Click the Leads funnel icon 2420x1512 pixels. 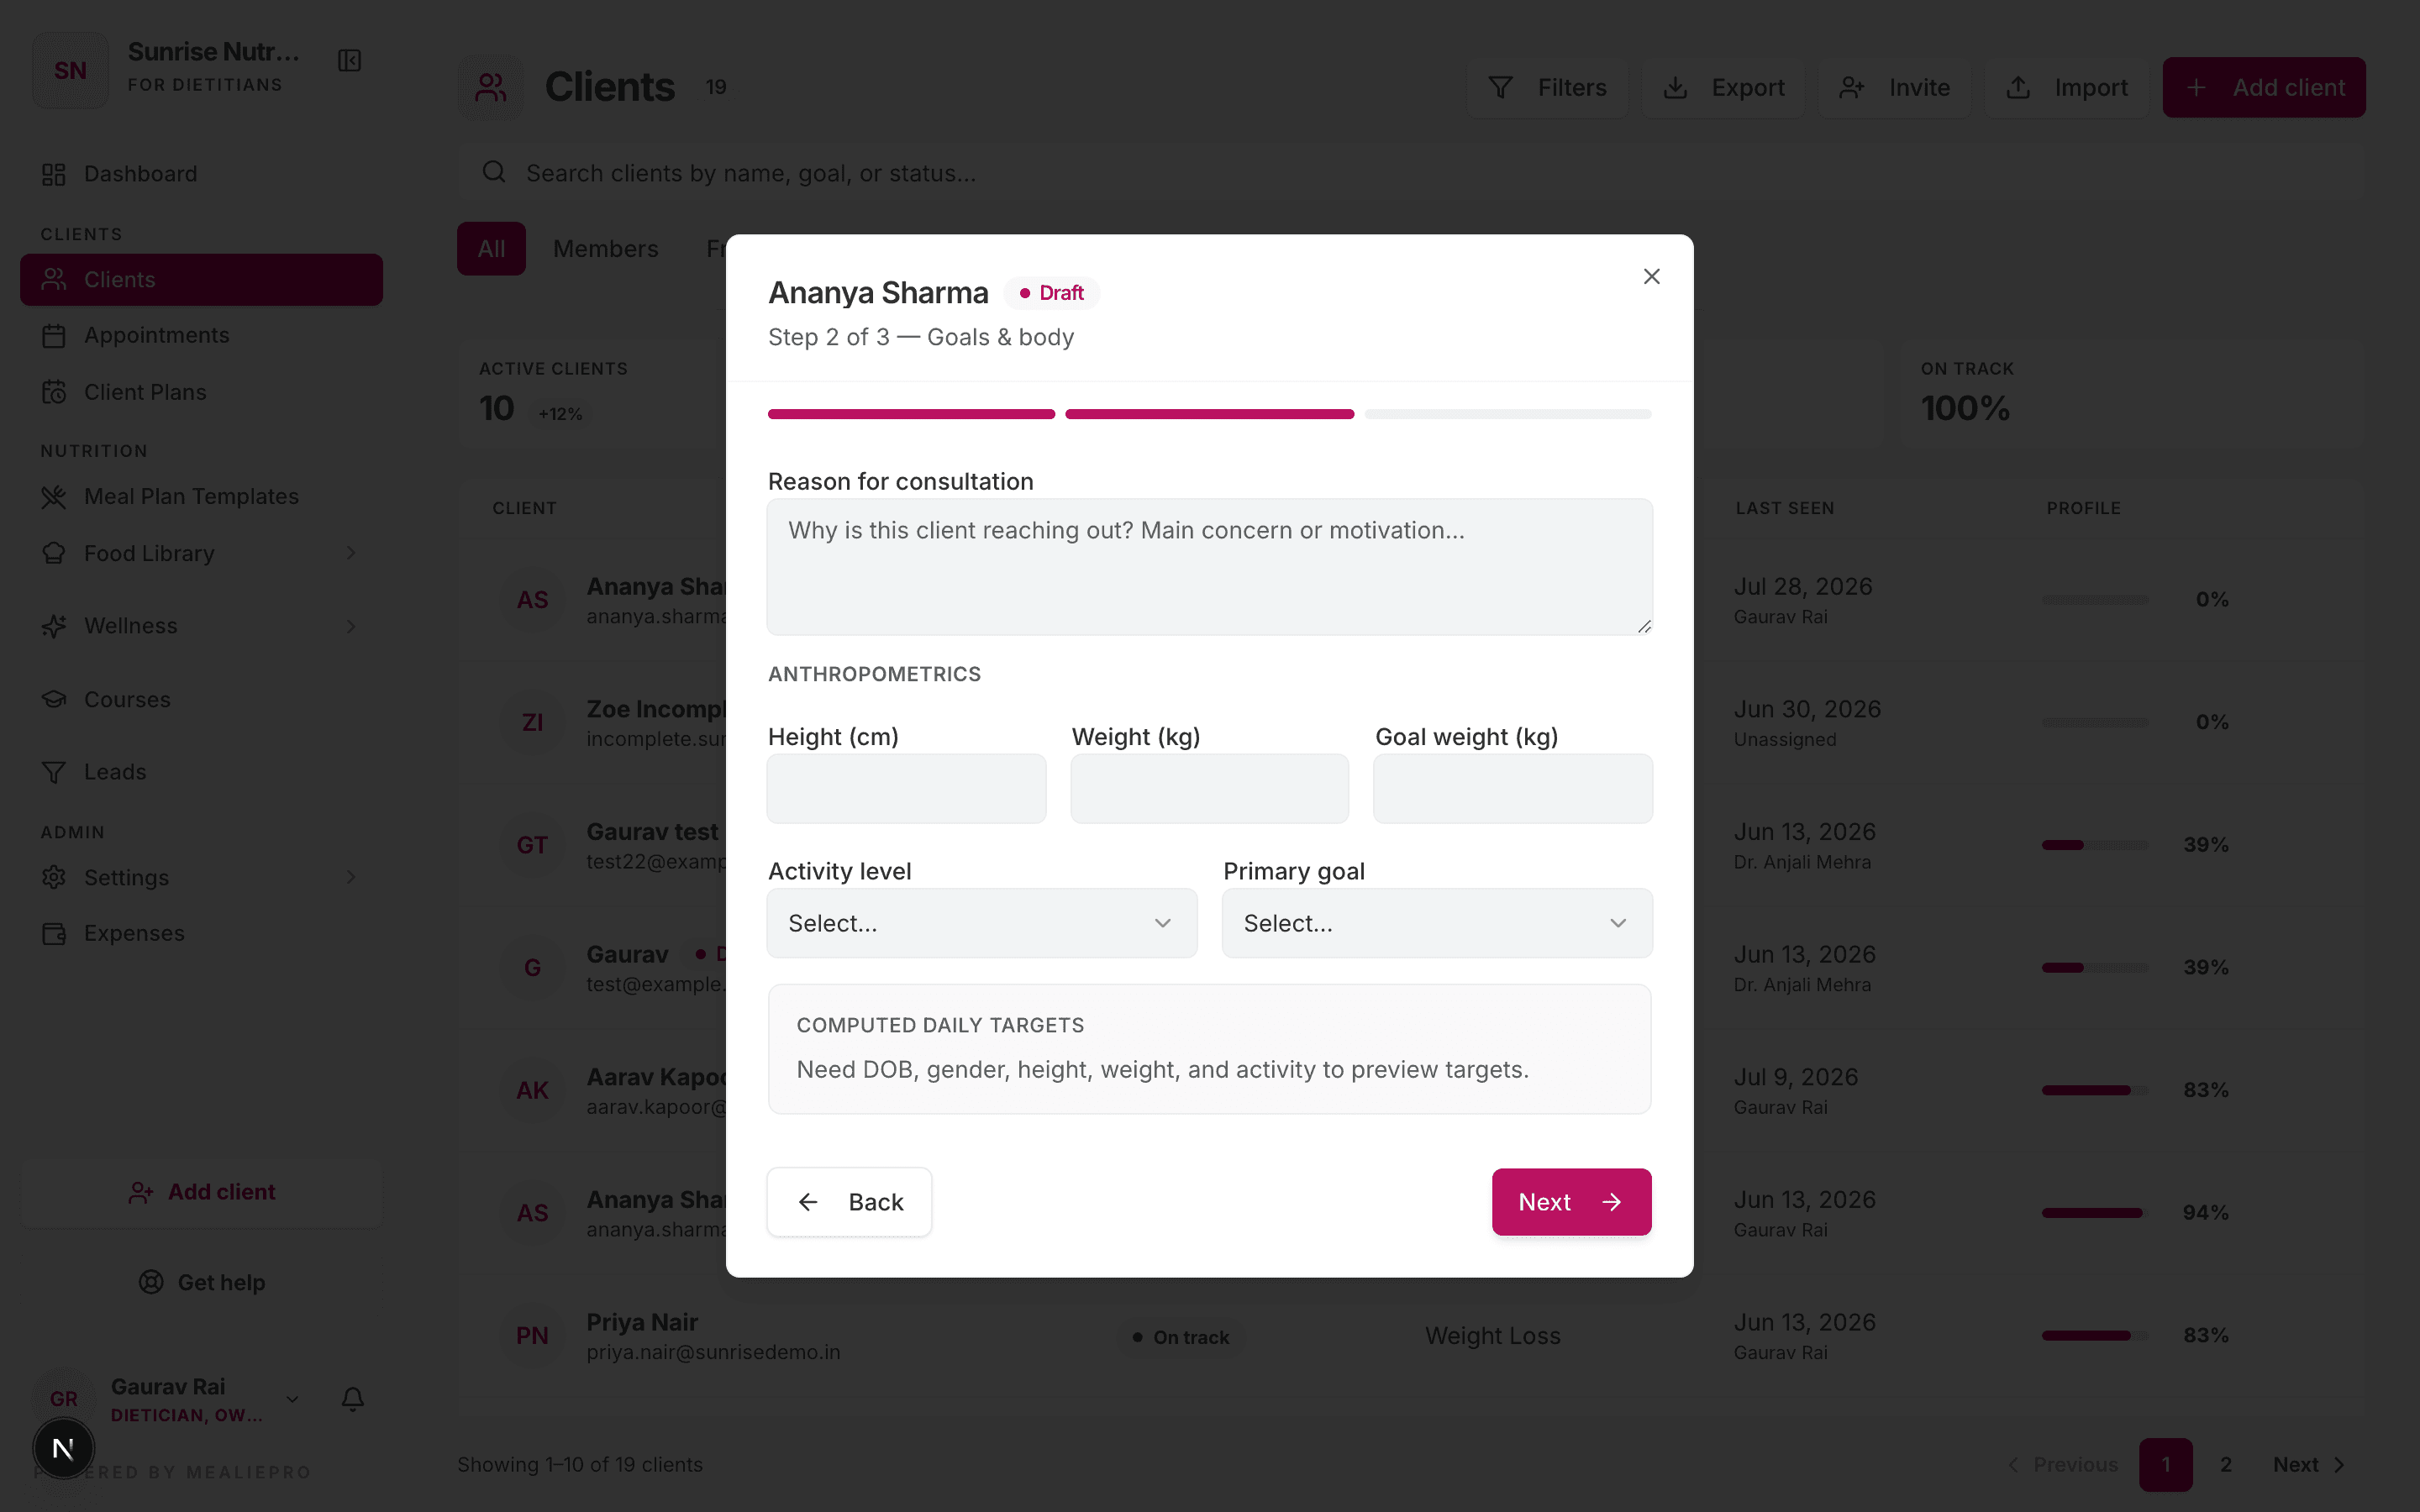pos(54,772)
